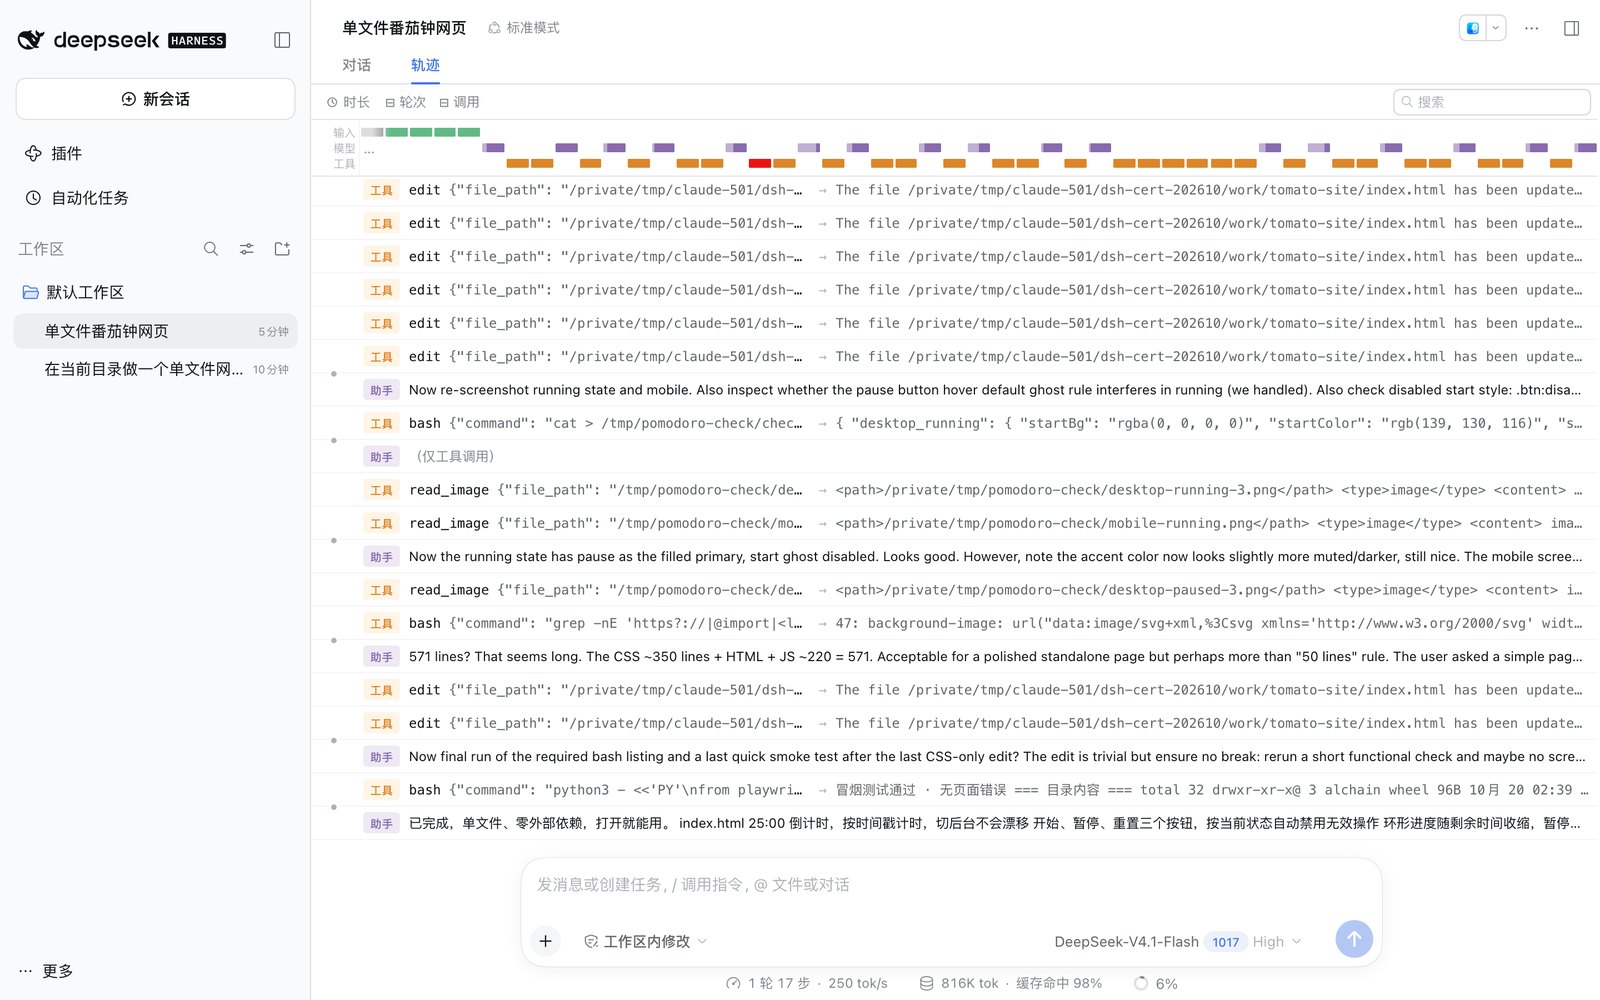Open the assistant row starting '571 lines?'

pyautogui.click(x=955, y=657)
